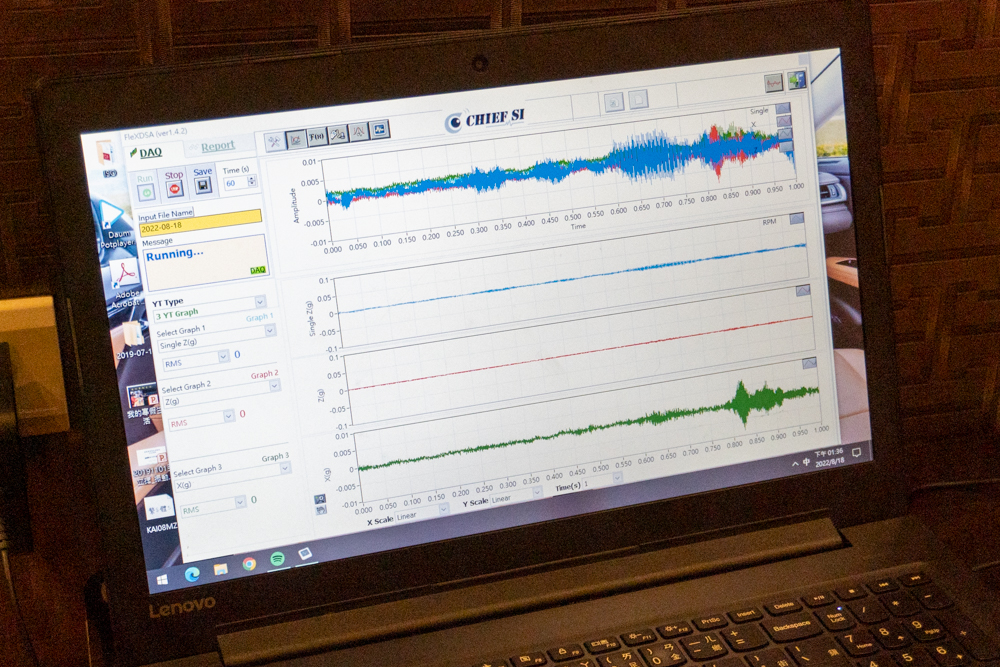1000x667 pixels.
Task: Select the blue waveform monitor toolbar icon
Action: [x=380, y=129]
